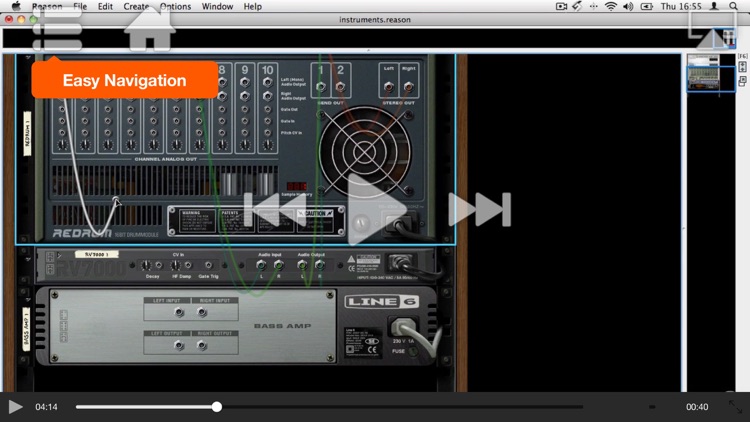
Task: Open Spotlight search magnifier
Action: (x=733, y=6)
